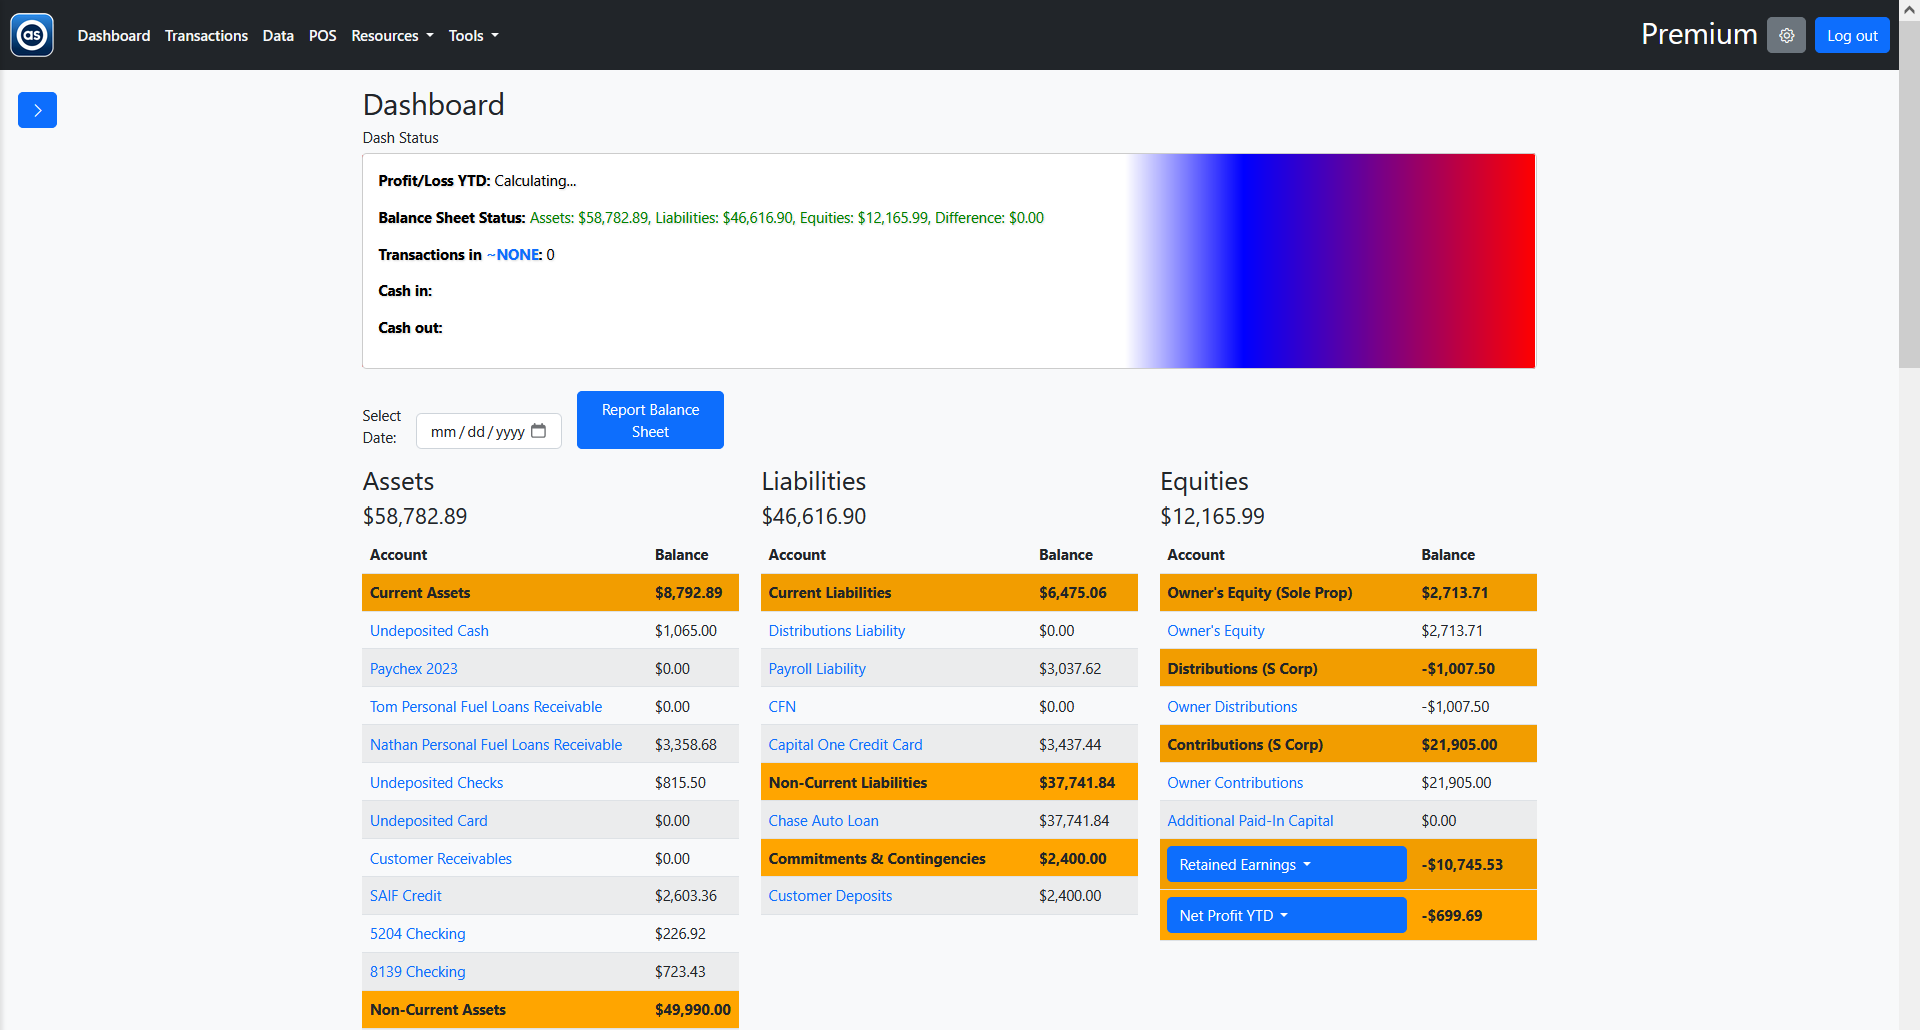Open the Chase Auto Loan account
The image size is (1920, 1030).
coord(823,820)
